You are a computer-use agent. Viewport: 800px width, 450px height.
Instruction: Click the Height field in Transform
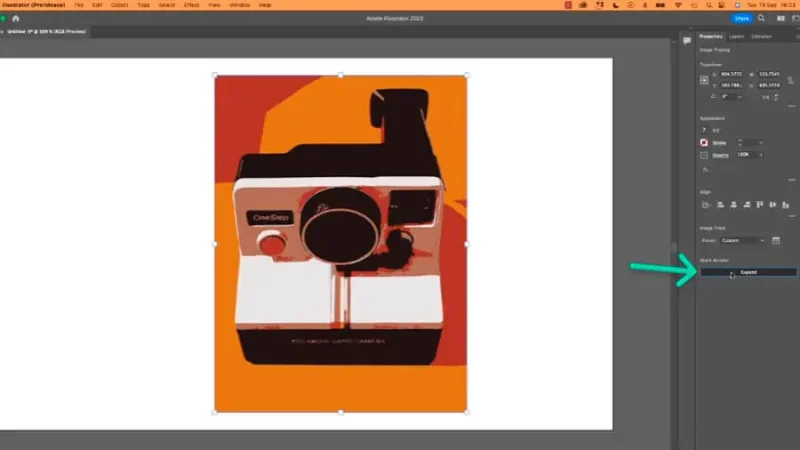769,85
